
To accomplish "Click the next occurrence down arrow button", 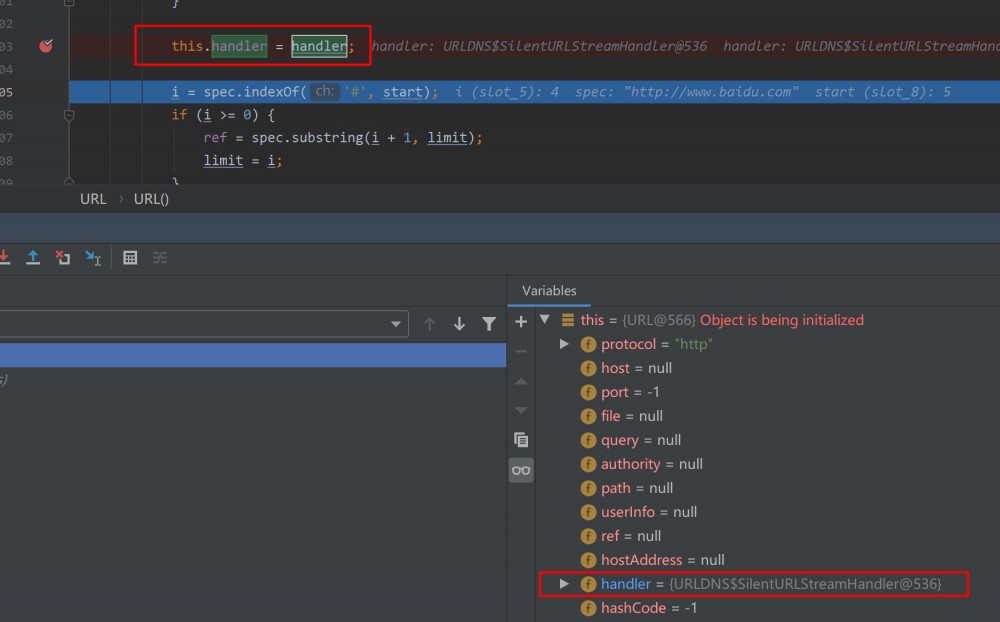I will 459,322.
